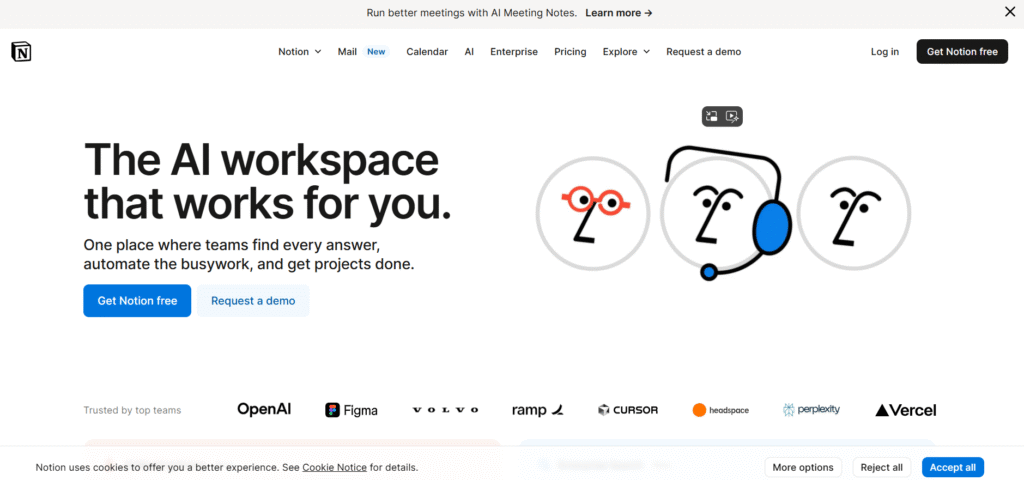Screen dimensions: 1024x480
Task: Go to the Calendar page
Action: [x=427, y=52]
